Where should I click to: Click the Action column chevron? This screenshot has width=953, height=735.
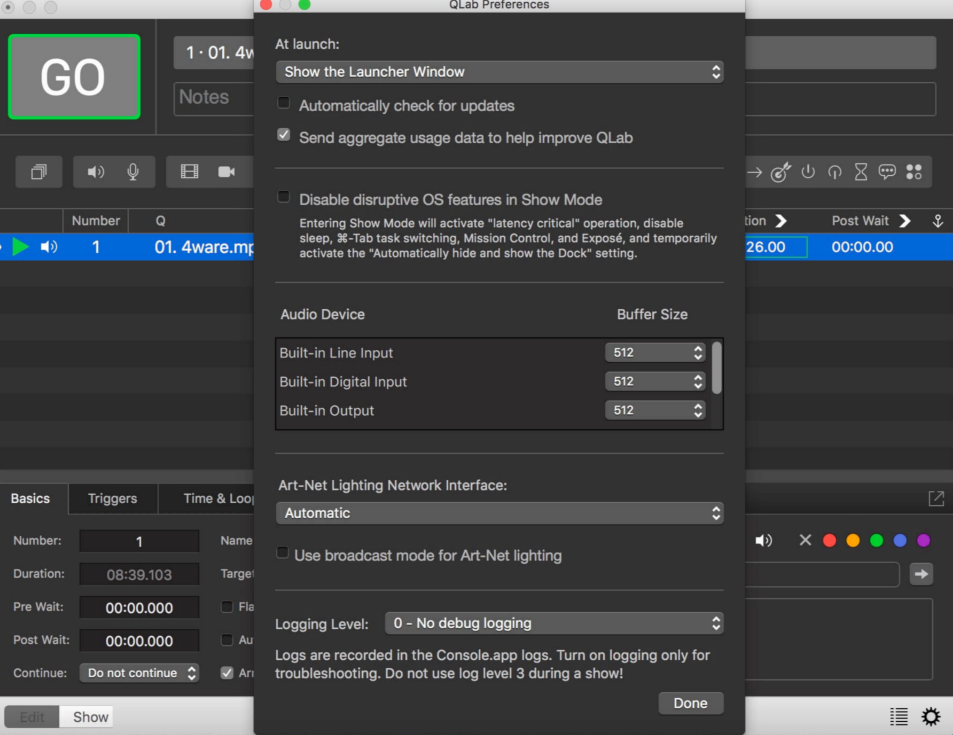(x=781, y=221)
